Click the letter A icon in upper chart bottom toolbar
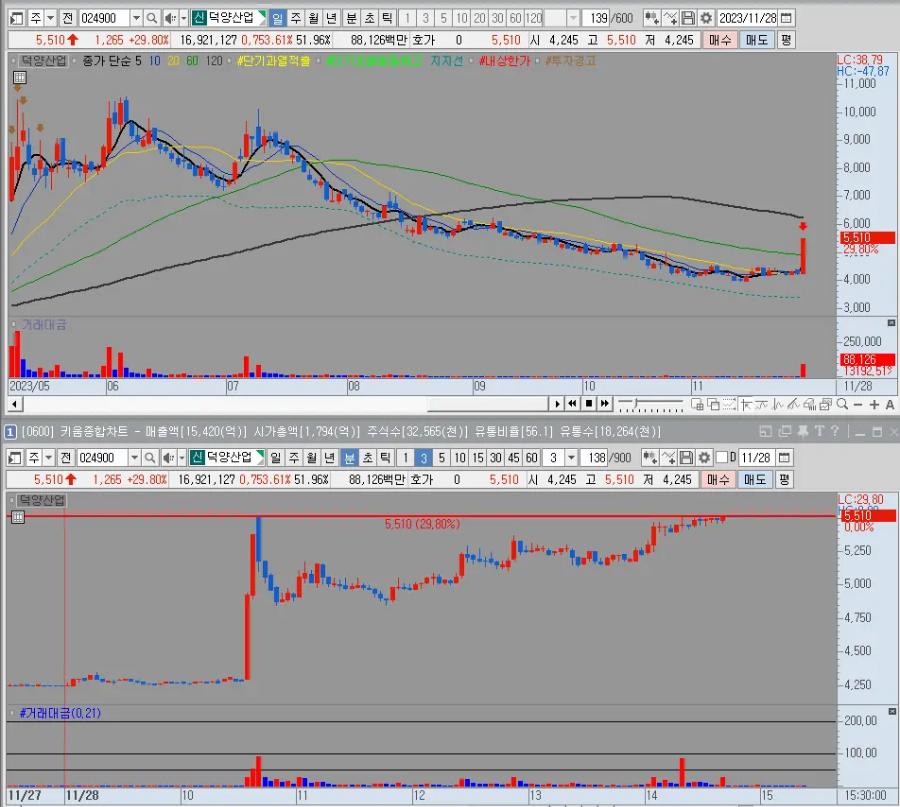900x807 pixels. coord(890,405)
